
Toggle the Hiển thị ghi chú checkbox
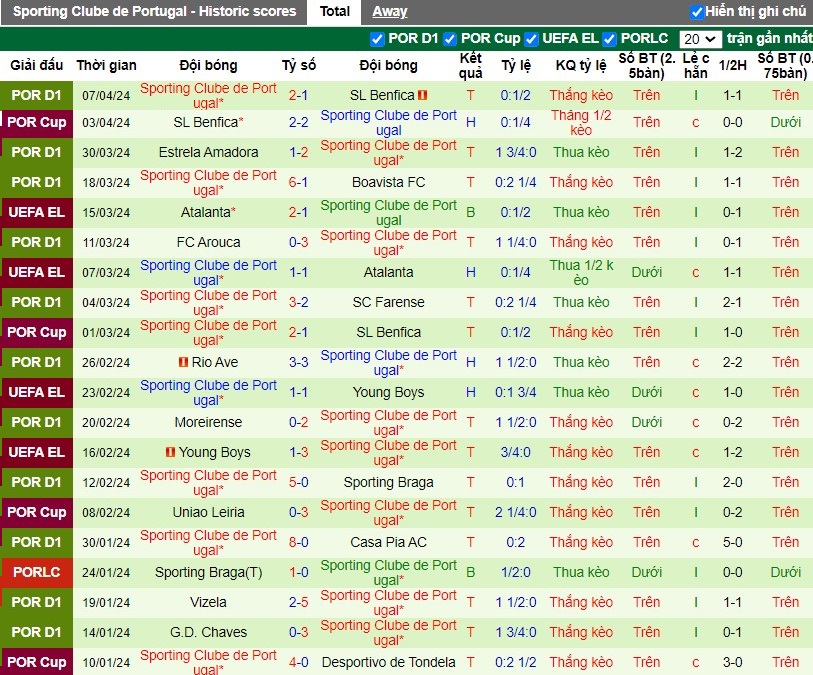point(697,11)
